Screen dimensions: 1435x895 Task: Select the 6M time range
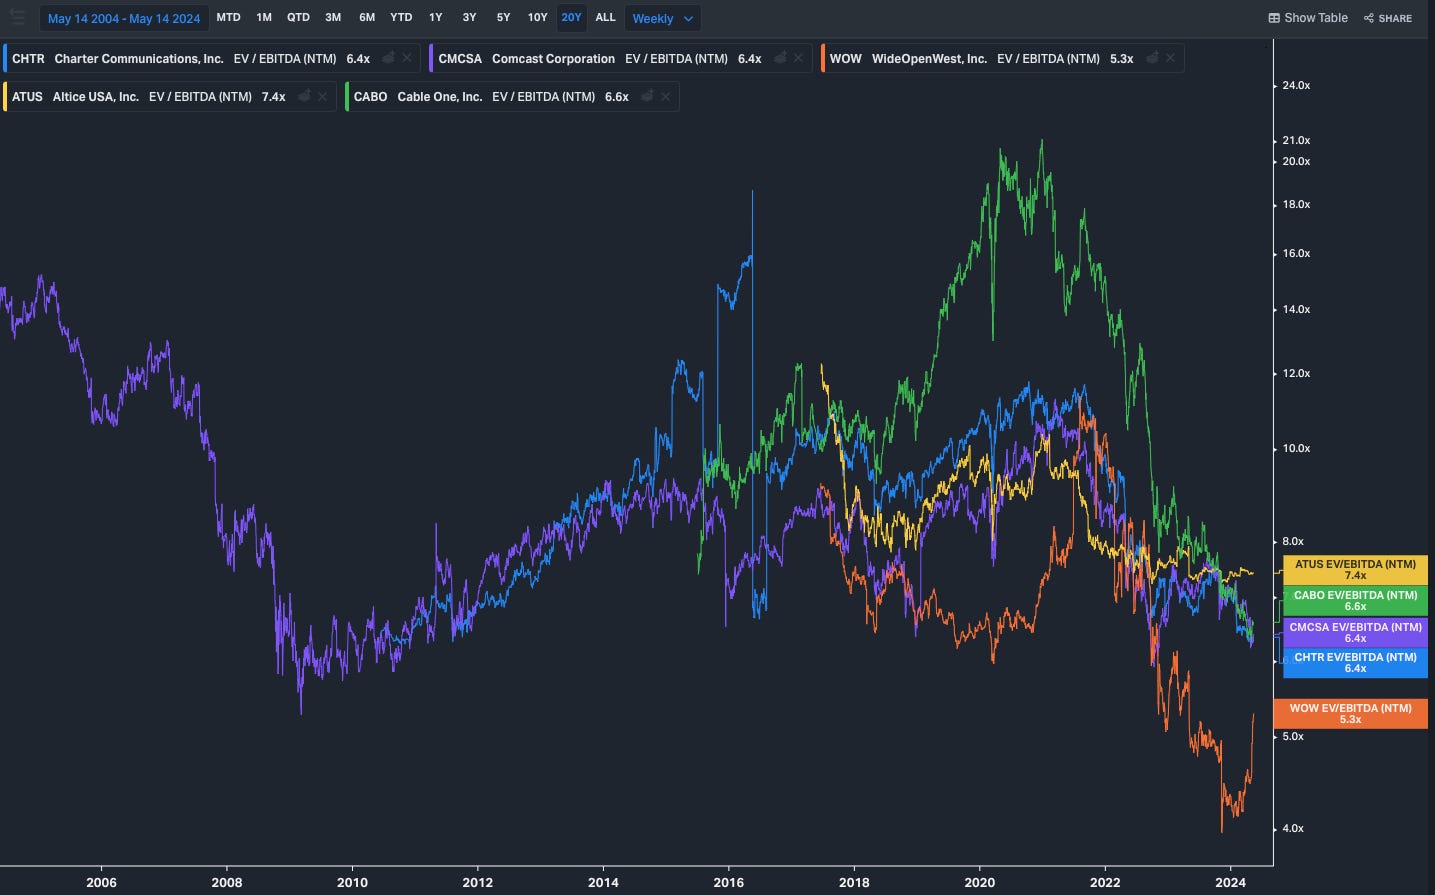367,17
